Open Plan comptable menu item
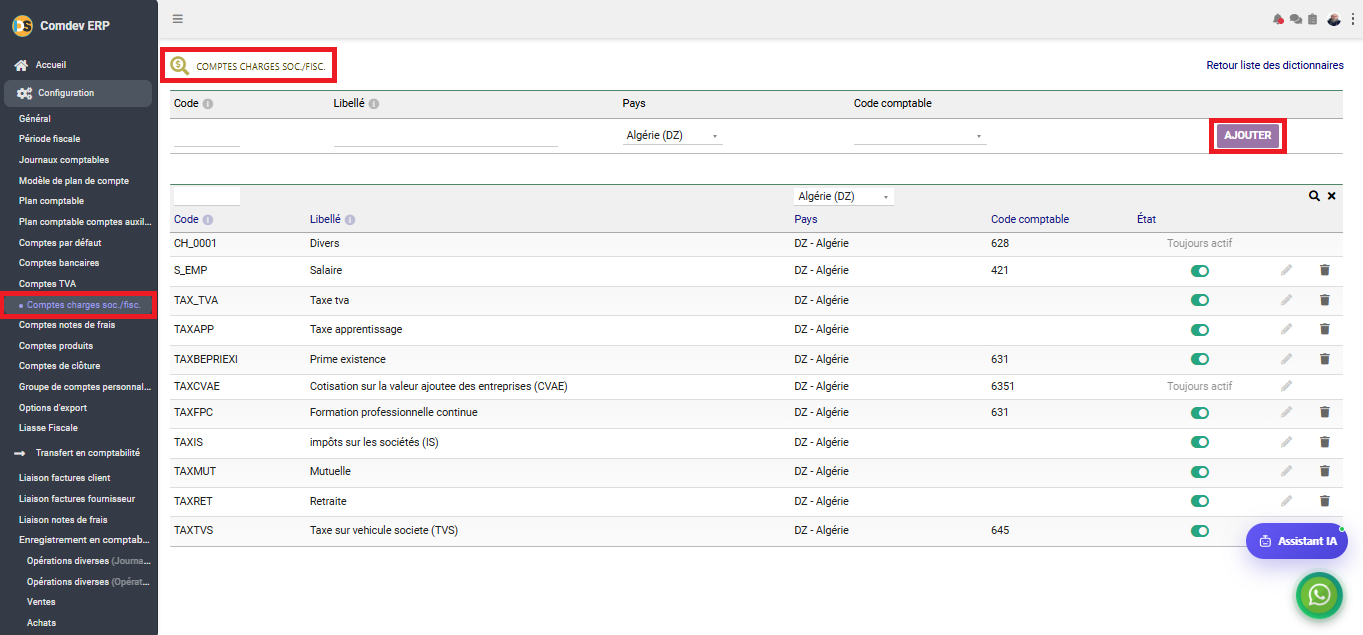The height and width of the screenshot is (635, 1363). click(51, 201)
